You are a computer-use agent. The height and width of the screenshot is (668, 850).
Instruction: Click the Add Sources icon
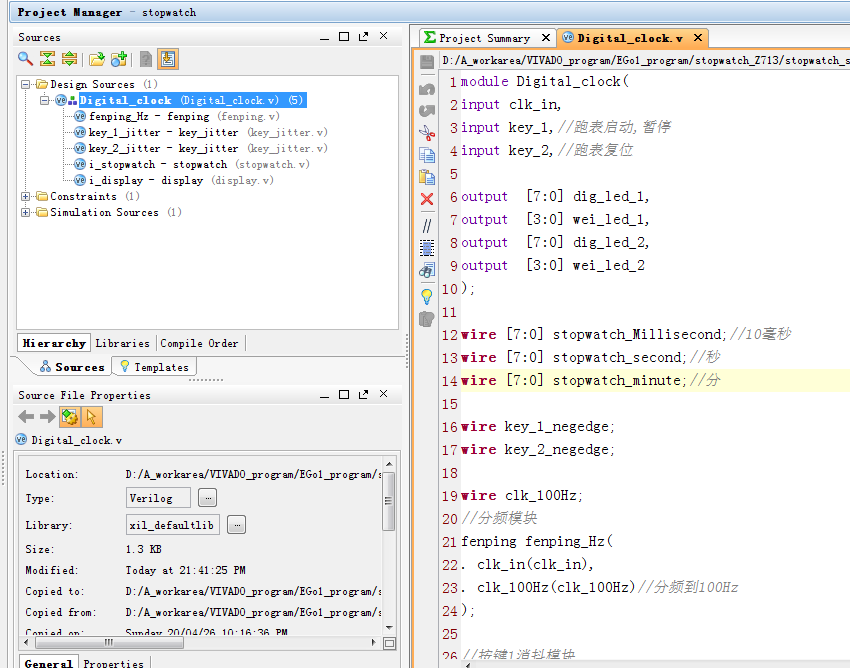118,59
